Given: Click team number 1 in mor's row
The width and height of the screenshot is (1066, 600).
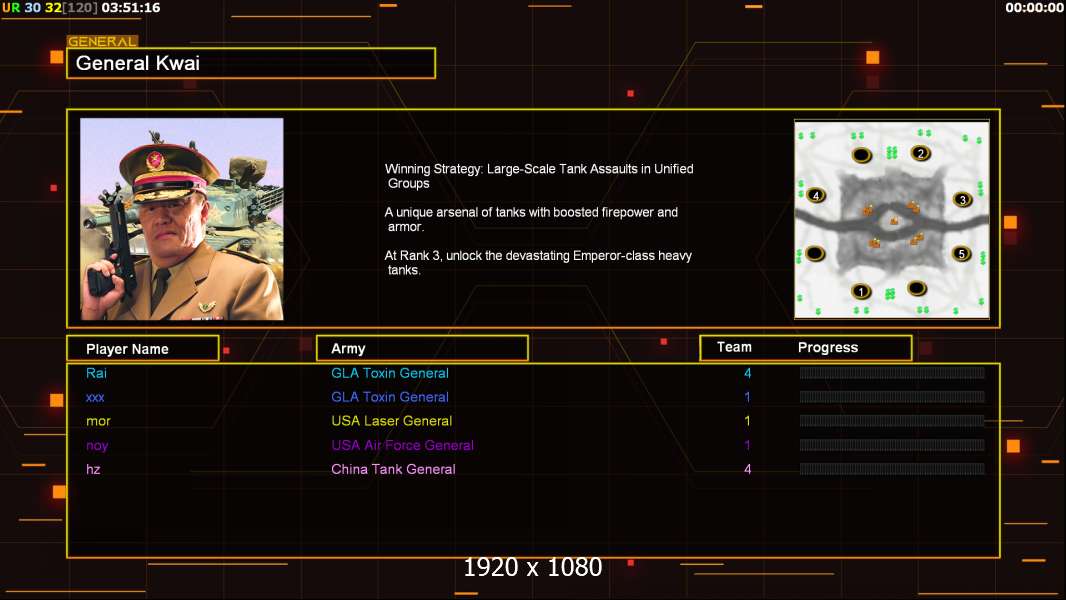Looking at the screenshot, I should [x=747, y=421].
